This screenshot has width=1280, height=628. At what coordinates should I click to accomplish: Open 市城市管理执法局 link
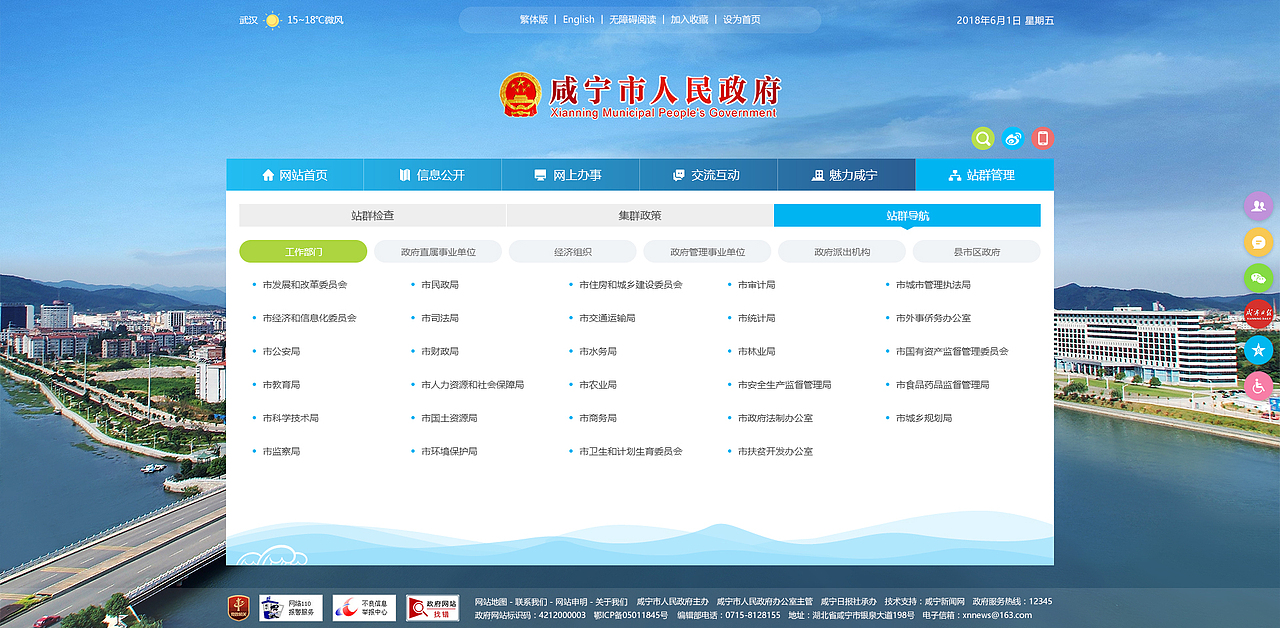[x=933, y=285]
